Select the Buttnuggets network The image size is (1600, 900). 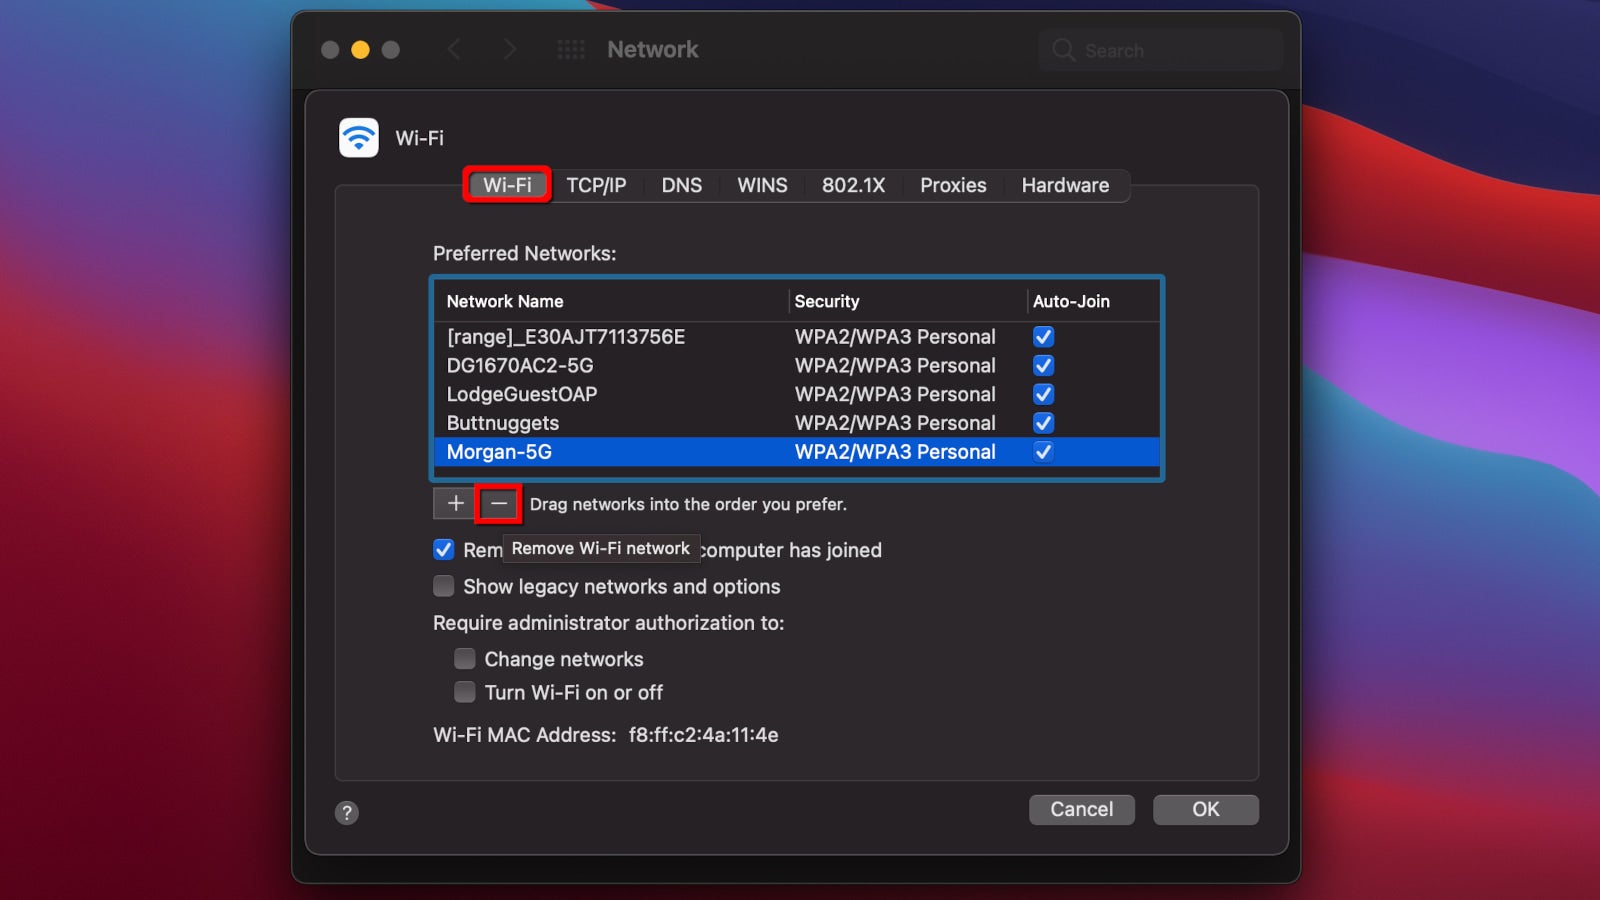click(x=797, y=423)
